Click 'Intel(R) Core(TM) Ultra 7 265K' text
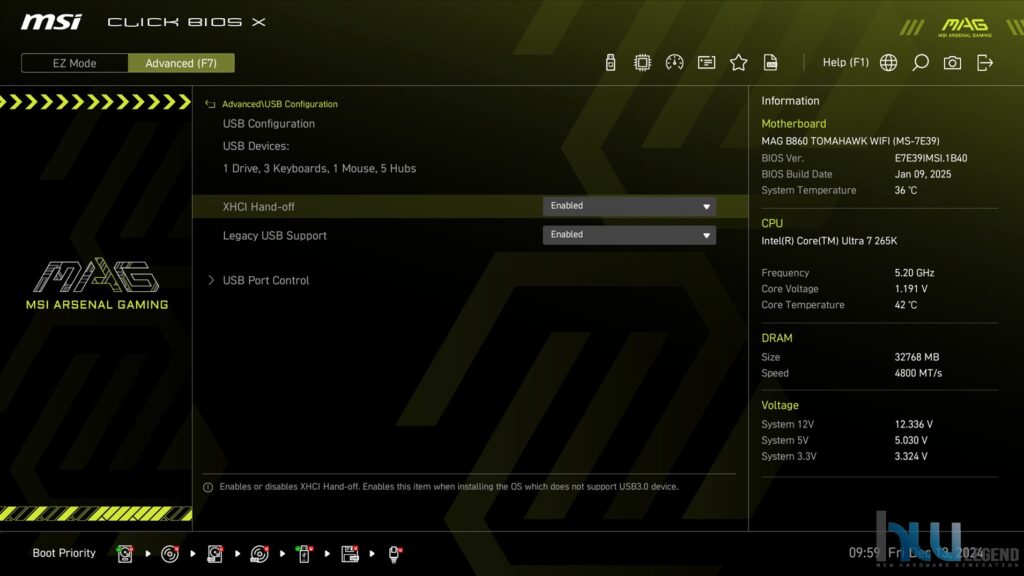The image size is (1024, 576). point(829,241)
